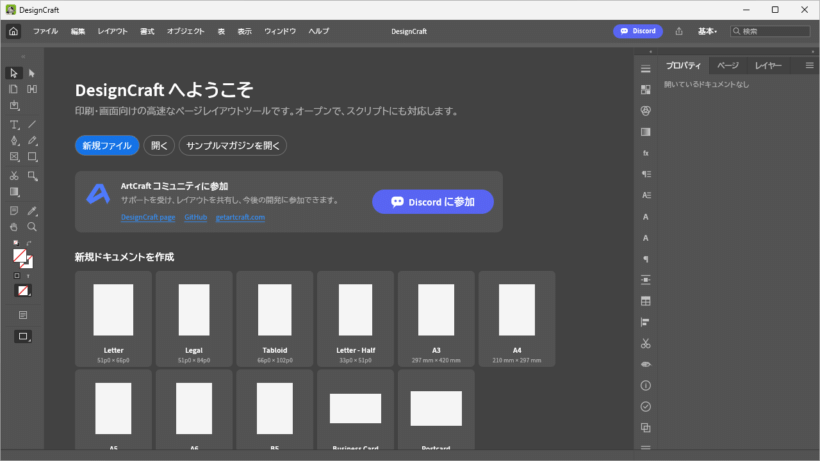Click the fill color swatch
The height and width of the screenshot is (461, 820).
(x=19, y=256)
